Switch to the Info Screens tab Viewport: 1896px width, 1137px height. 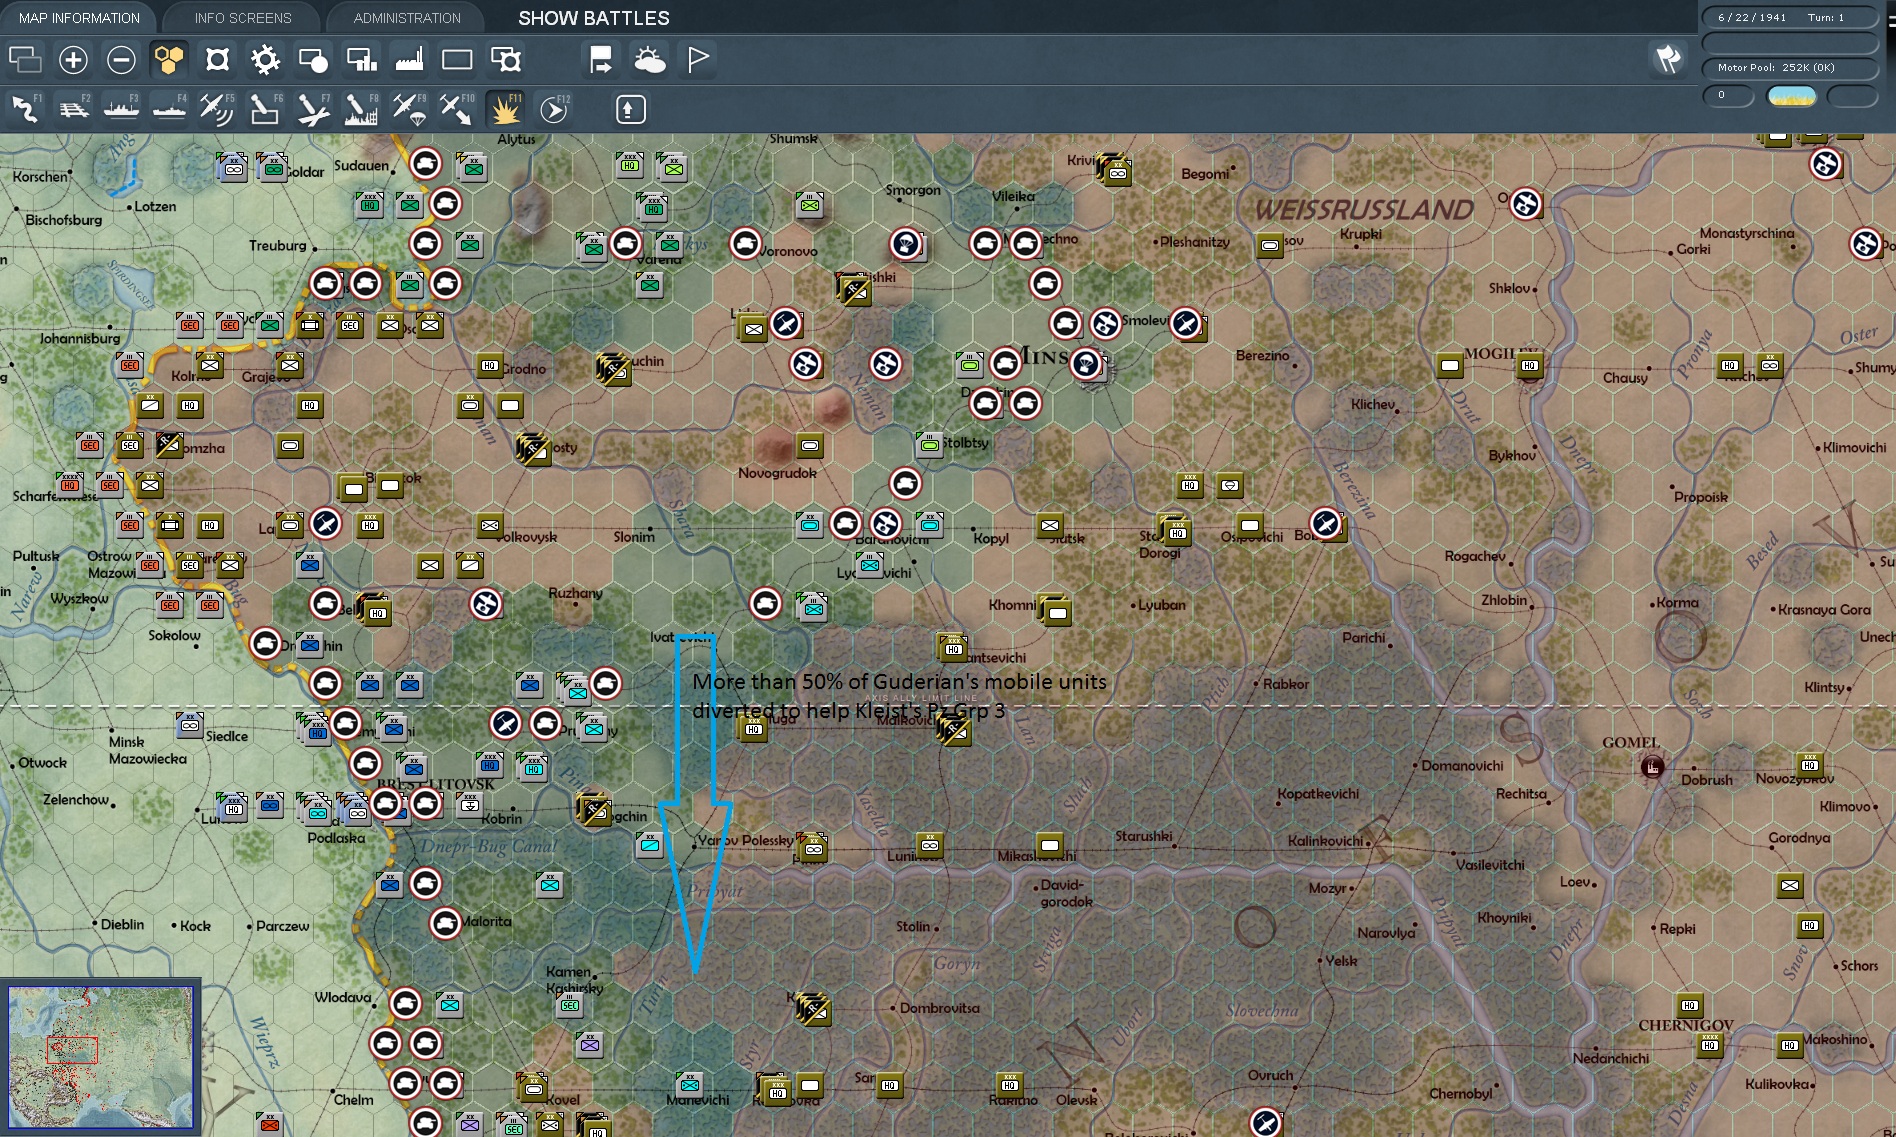pyautogui.click(x=243, y=18)
